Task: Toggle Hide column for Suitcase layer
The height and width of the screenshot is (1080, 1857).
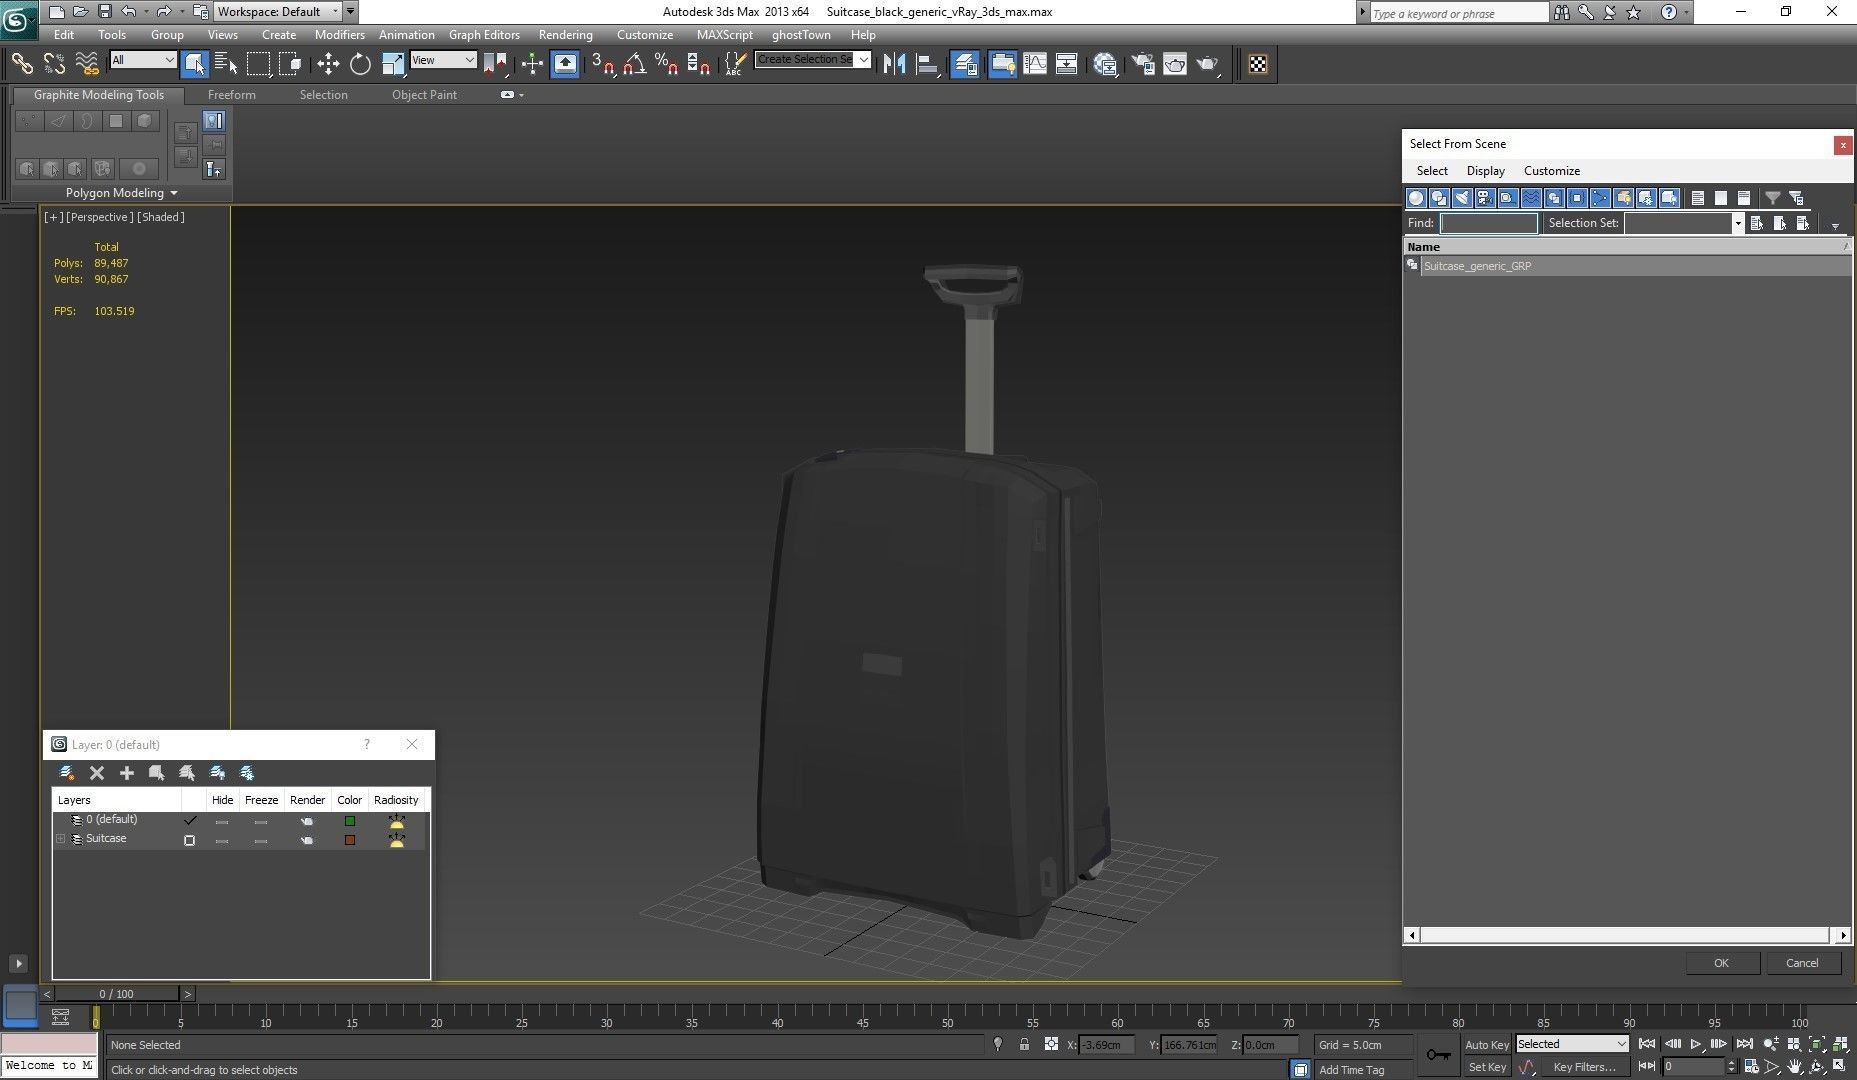Action: pyautogui.click(x=222, y=840)
